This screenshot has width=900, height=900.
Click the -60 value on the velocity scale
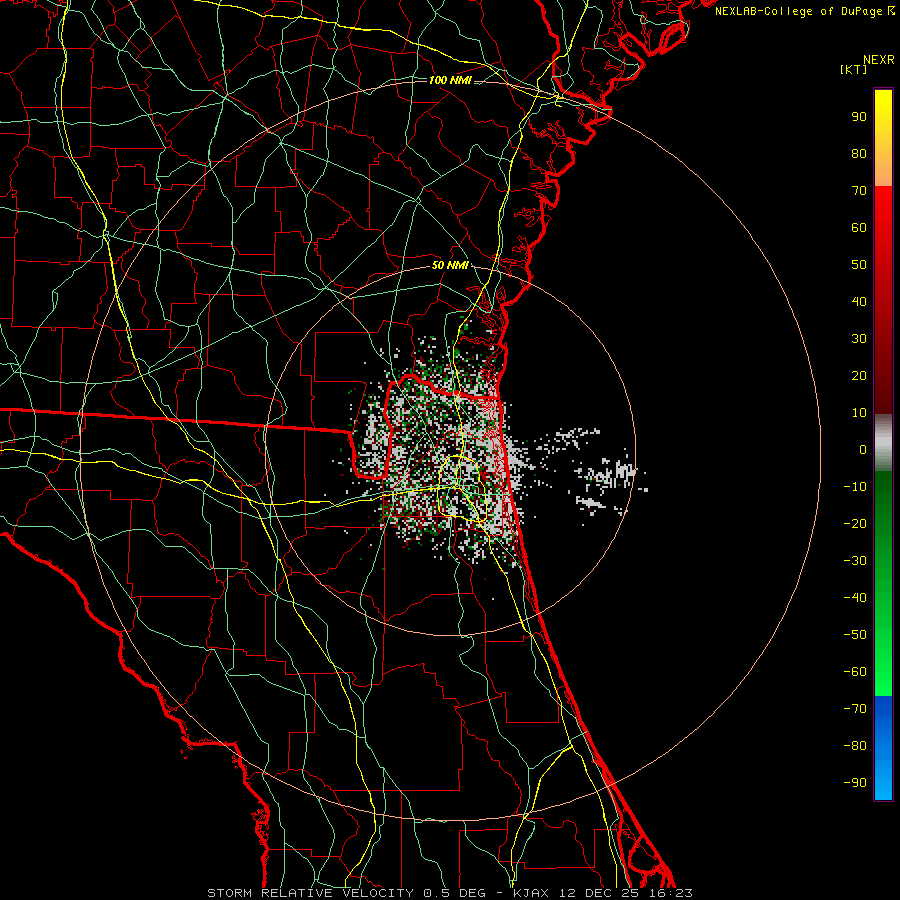click(x=855, y=672)
